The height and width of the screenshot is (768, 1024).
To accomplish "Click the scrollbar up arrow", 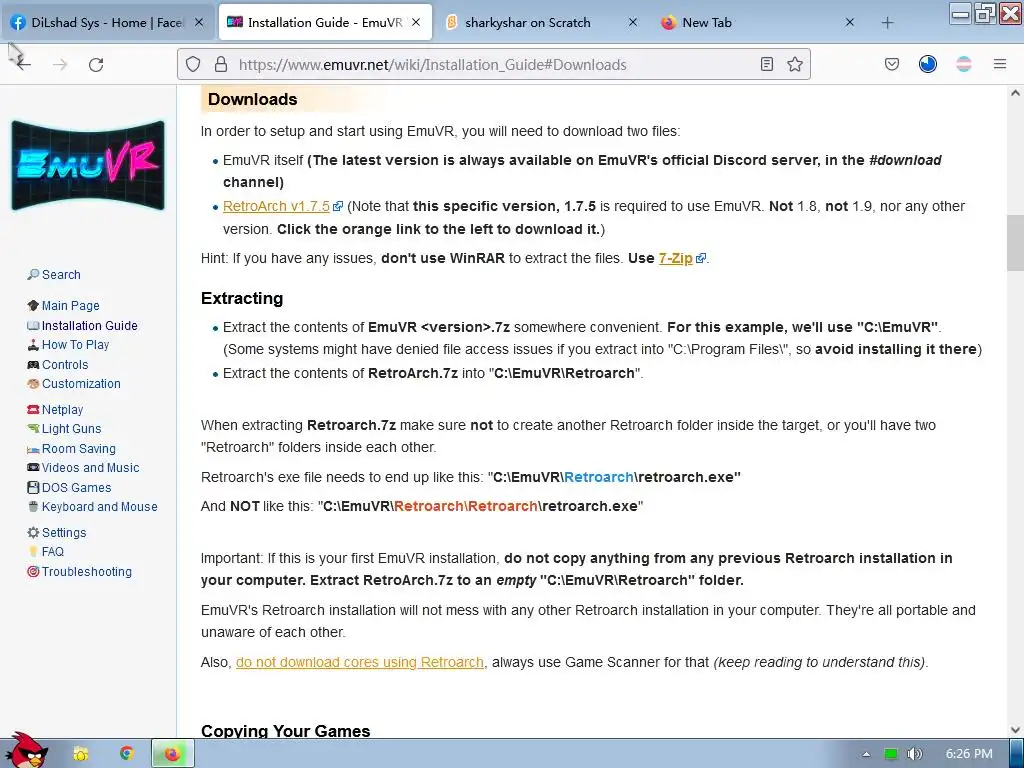I will (1015, 93).
